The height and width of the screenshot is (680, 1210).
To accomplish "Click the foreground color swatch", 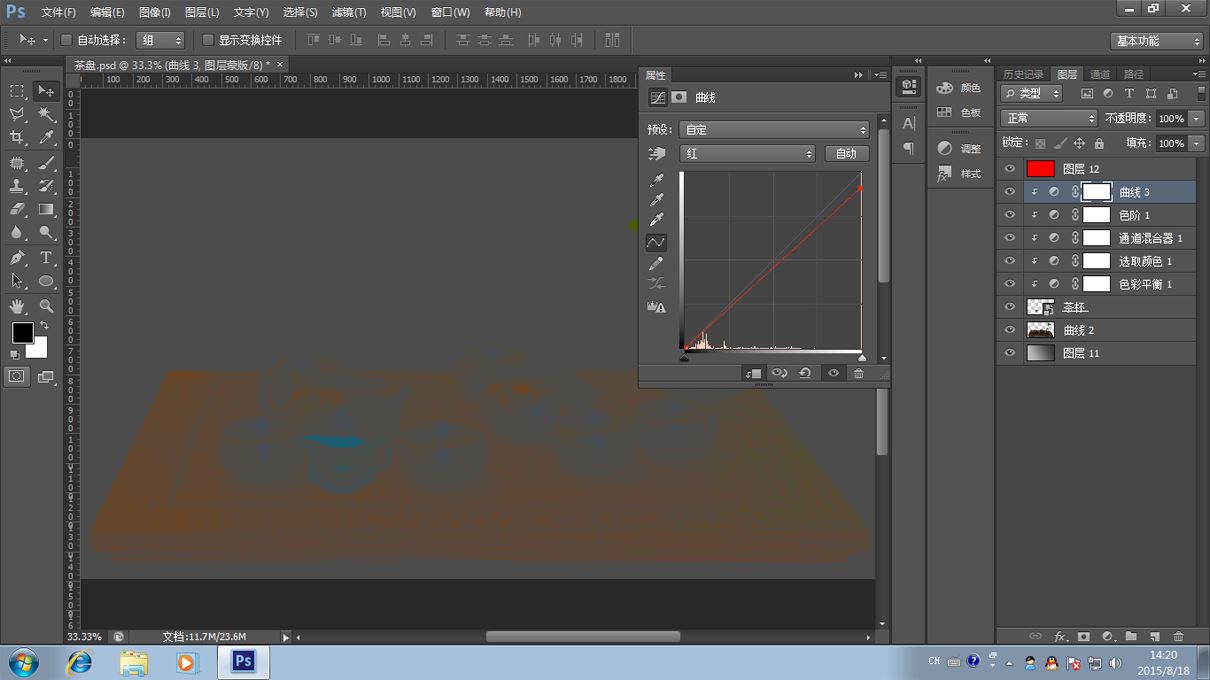I will point(22,333).
